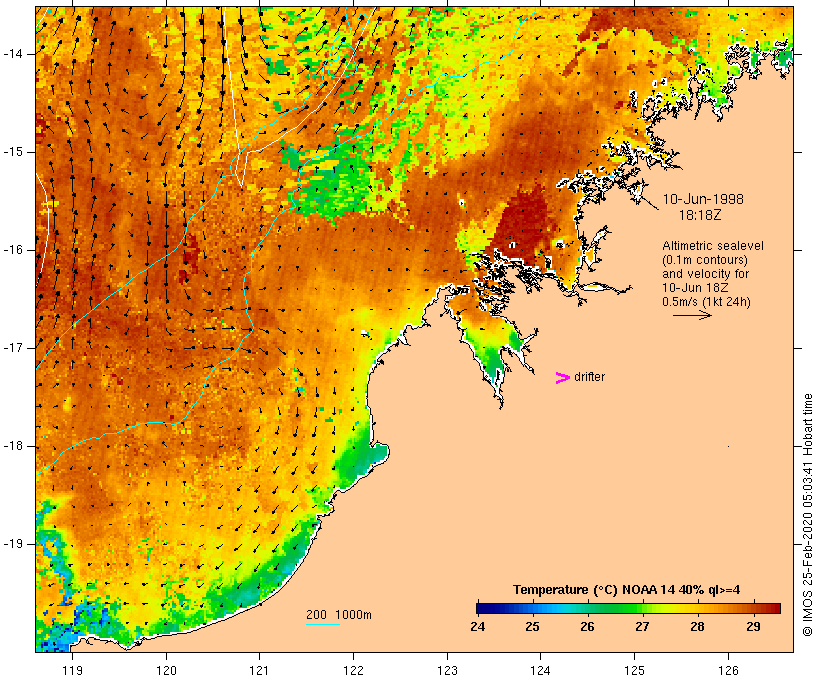
Task: Click the 'Altimetric sealevel' annotation line
Action: (x=713, y=246)
